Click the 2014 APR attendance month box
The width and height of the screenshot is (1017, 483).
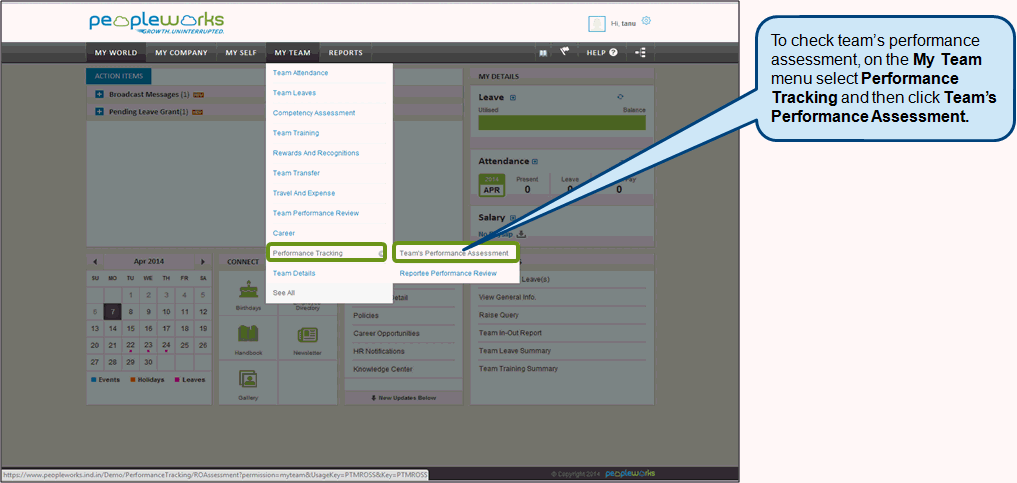click(x=491, y=185)
